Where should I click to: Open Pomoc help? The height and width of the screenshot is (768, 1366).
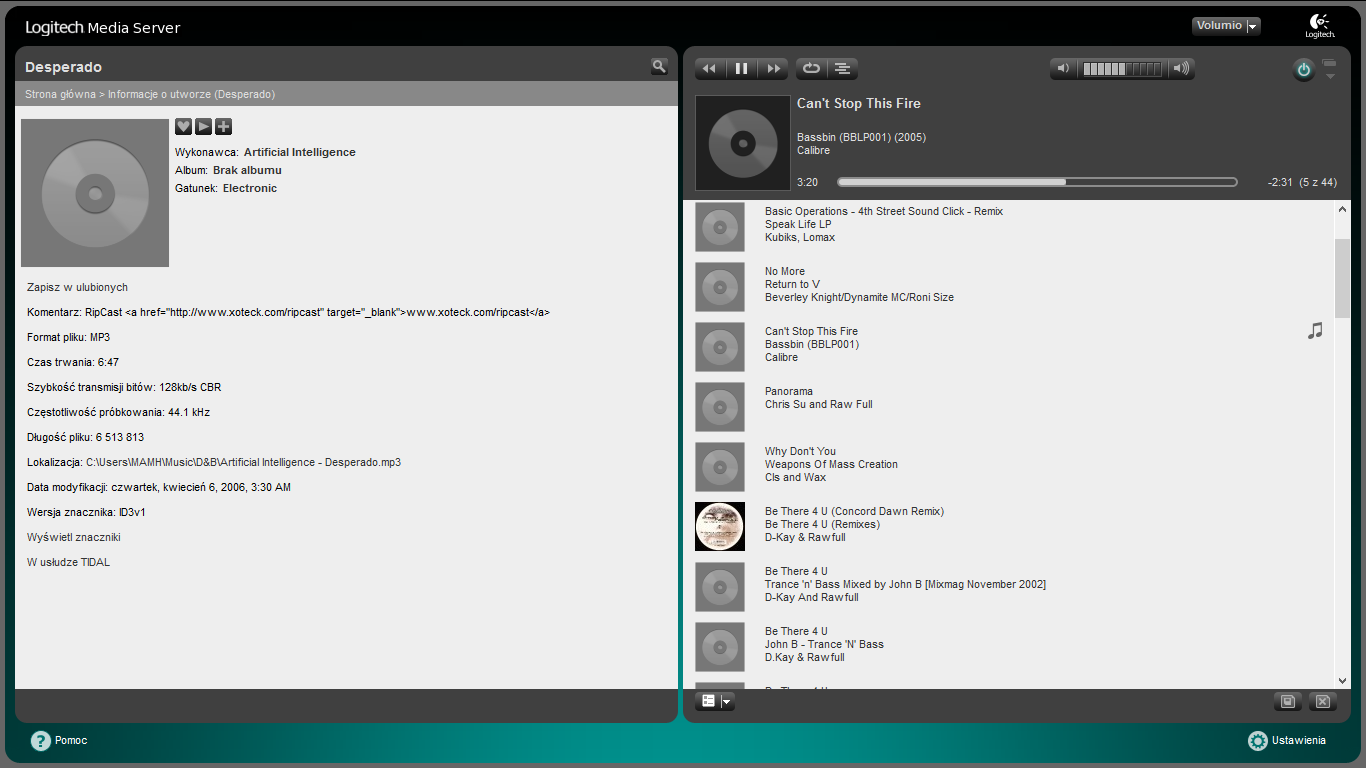59,741
